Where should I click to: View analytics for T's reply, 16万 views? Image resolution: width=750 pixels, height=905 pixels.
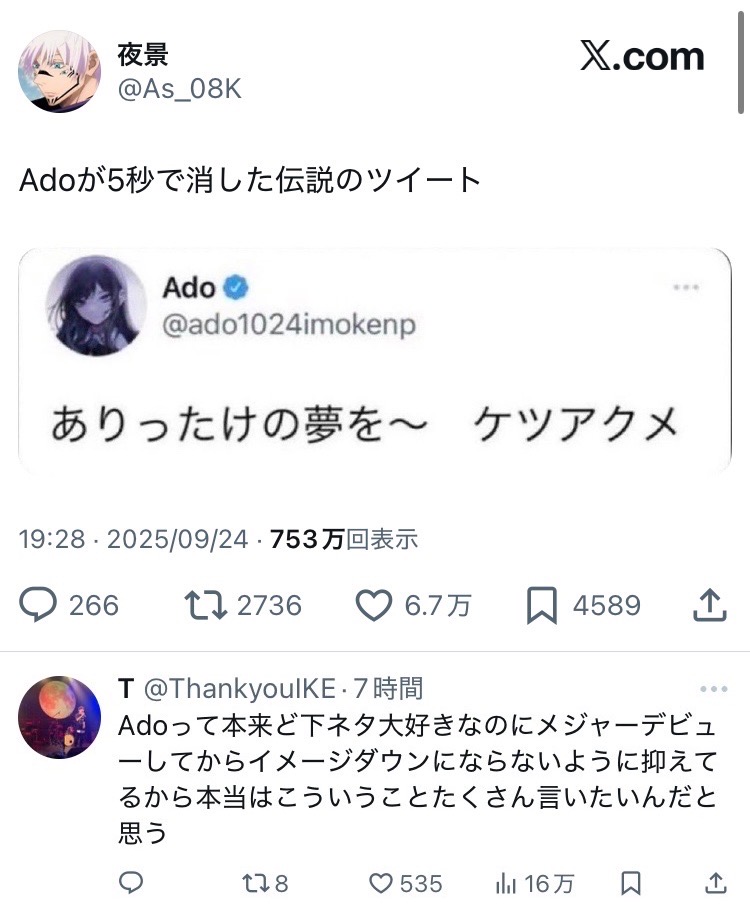[506, 883]
